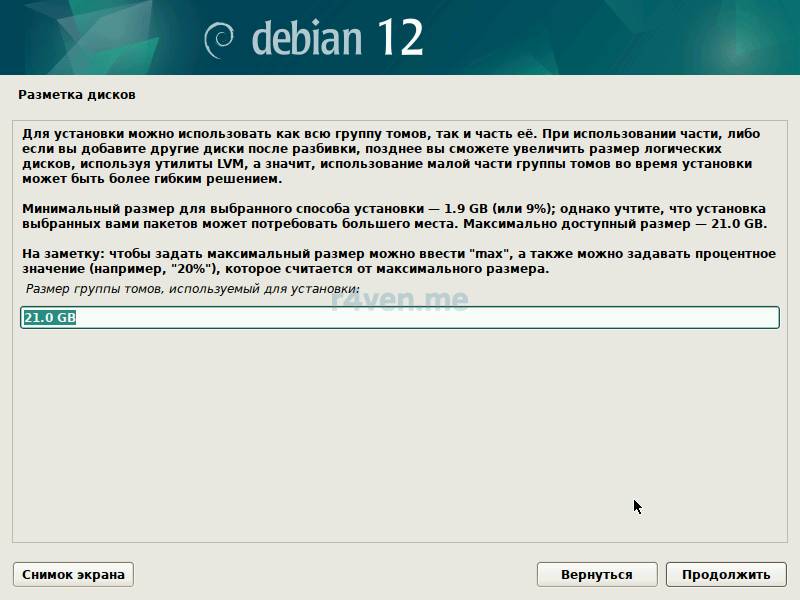Click the empty panel area below the input
The width and height of the screenshot is (800, 600).
(x=400, y=430)
